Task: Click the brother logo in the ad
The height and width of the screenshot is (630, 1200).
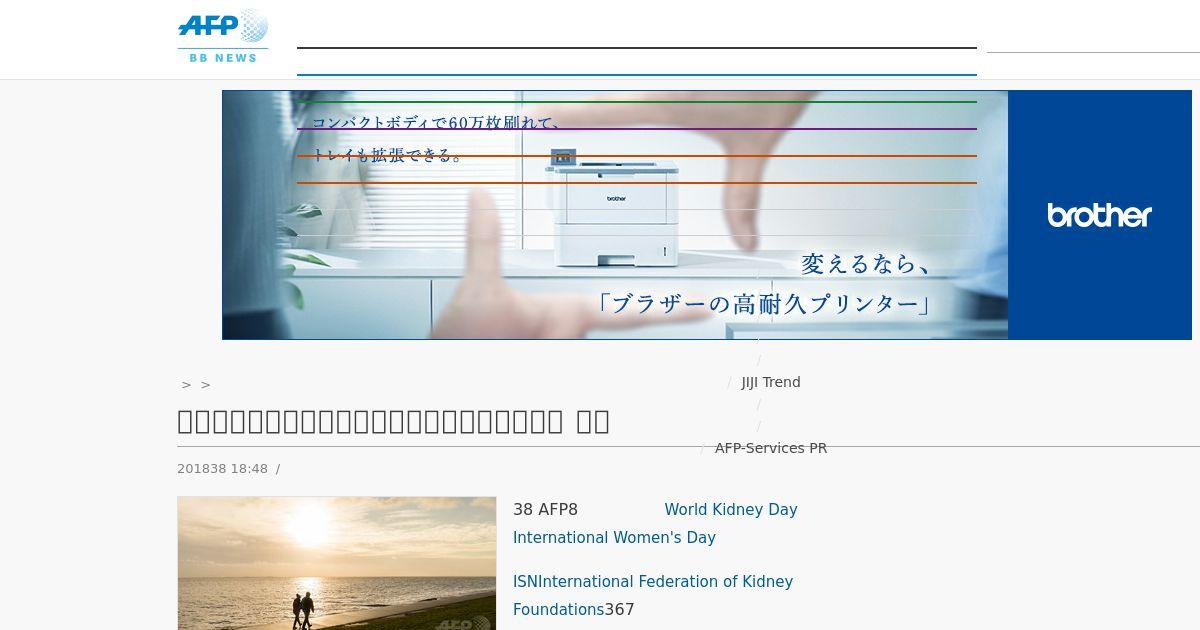Action: (1099, 215)
